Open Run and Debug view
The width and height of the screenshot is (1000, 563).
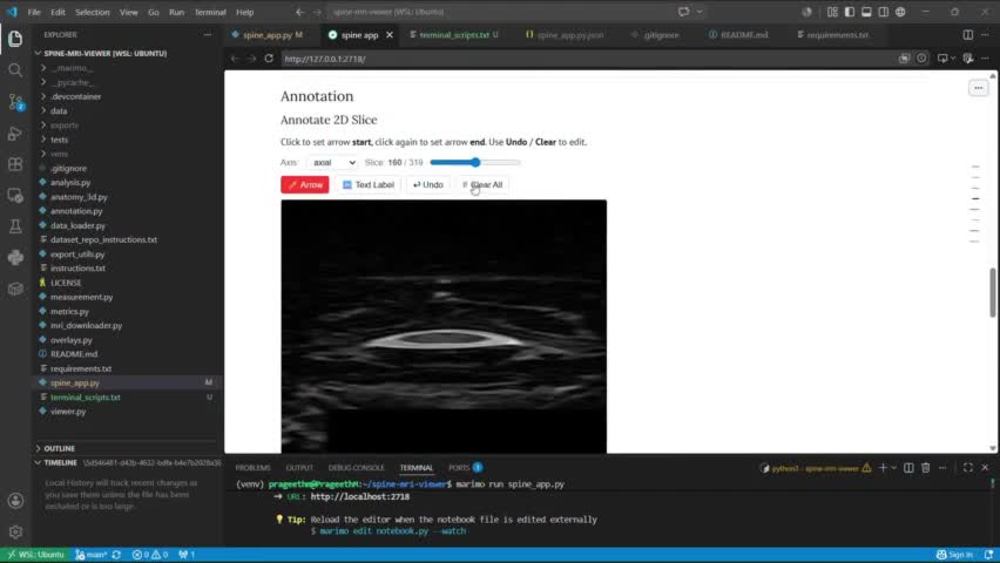coord(15,133)
